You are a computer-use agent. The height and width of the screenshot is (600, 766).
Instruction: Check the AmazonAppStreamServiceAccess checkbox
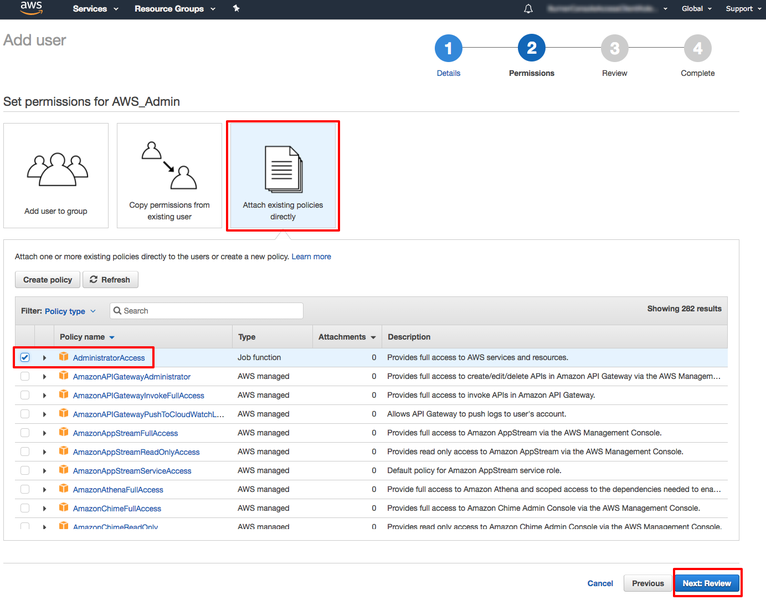25,471
